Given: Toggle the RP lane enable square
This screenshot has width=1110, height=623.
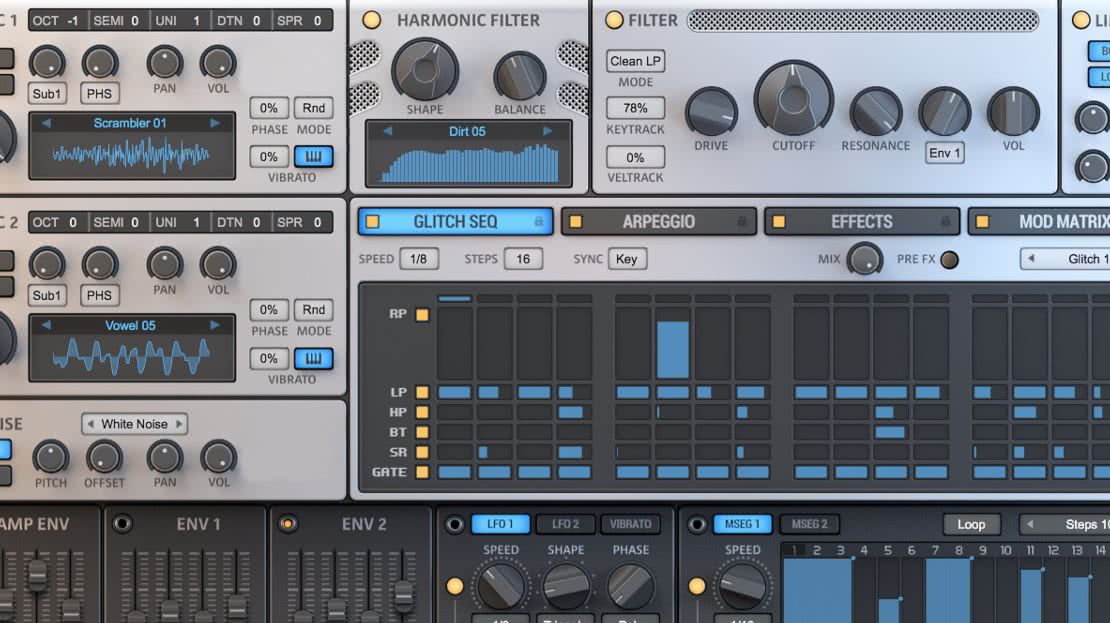Looking at the screenshot, I should (x=422, y=314).
